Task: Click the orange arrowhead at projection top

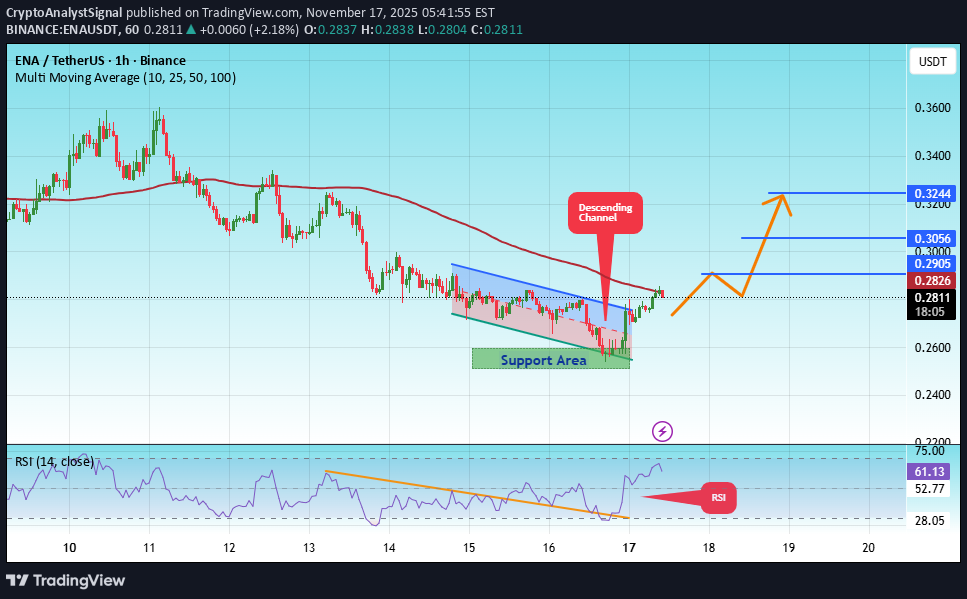Action: point(777,199)
